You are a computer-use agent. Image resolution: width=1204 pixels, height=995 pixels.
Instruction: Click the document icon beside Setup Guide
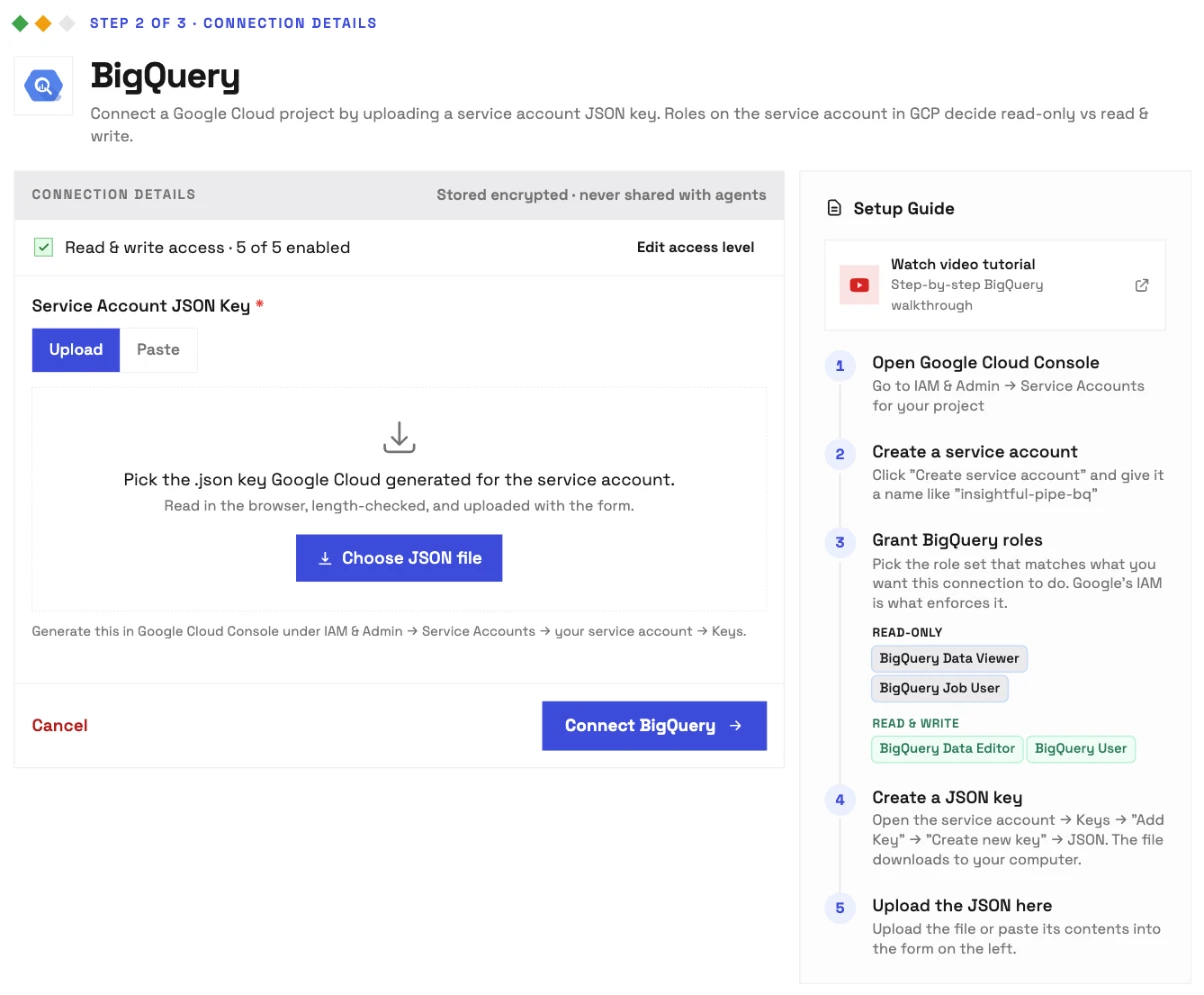click(x=834, y=209)
